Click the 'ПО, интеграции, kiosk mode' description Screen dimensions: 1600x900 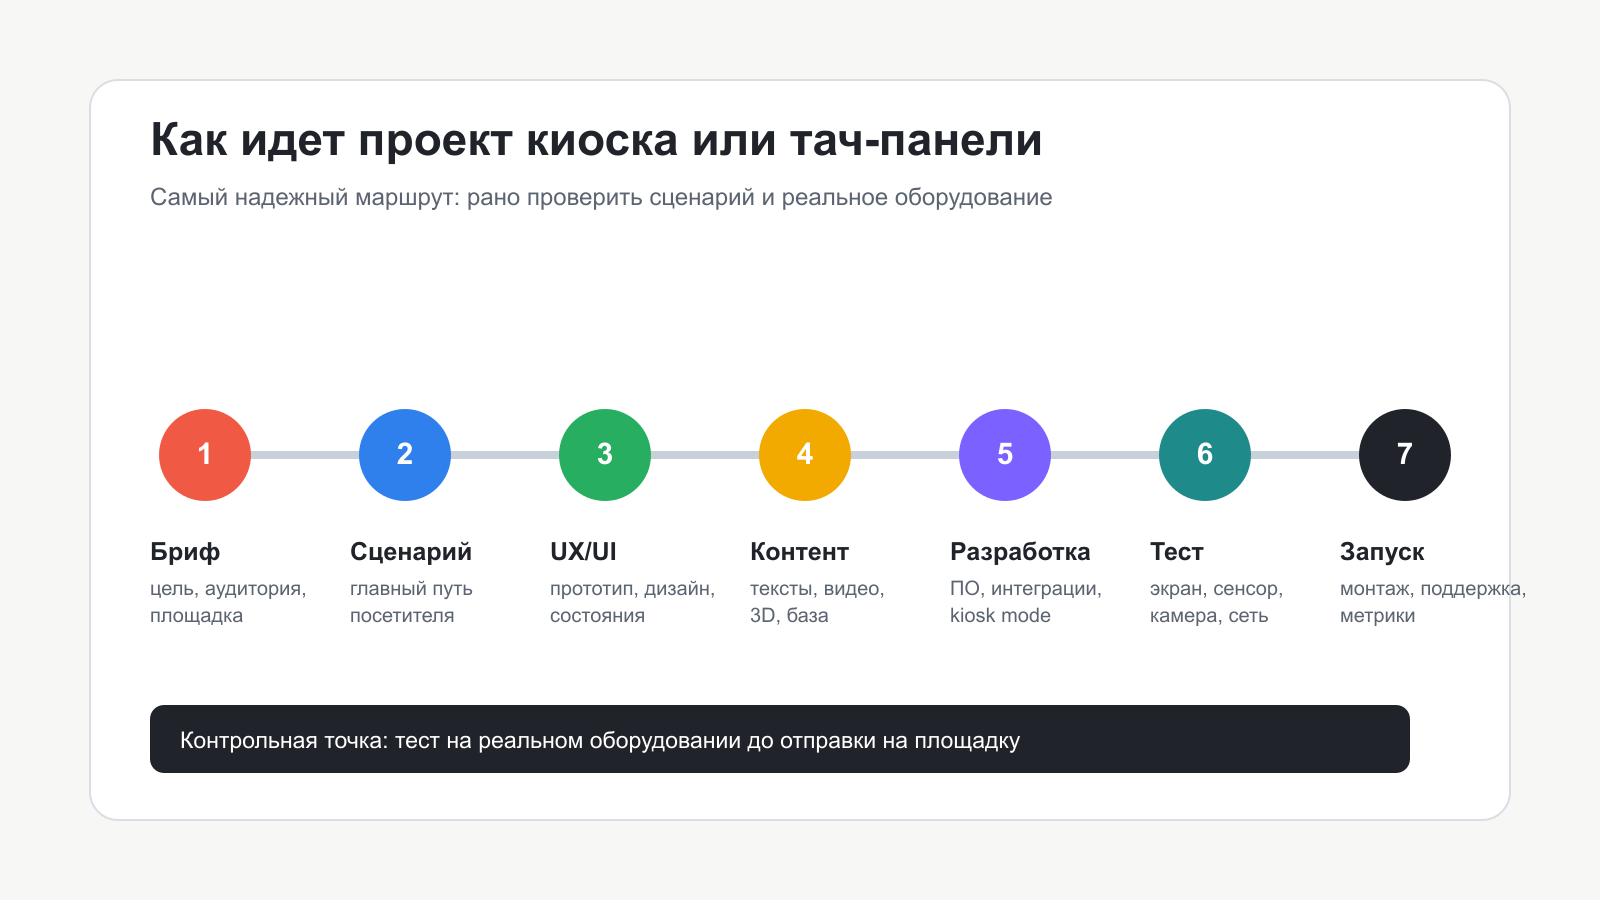[1026, 602]
